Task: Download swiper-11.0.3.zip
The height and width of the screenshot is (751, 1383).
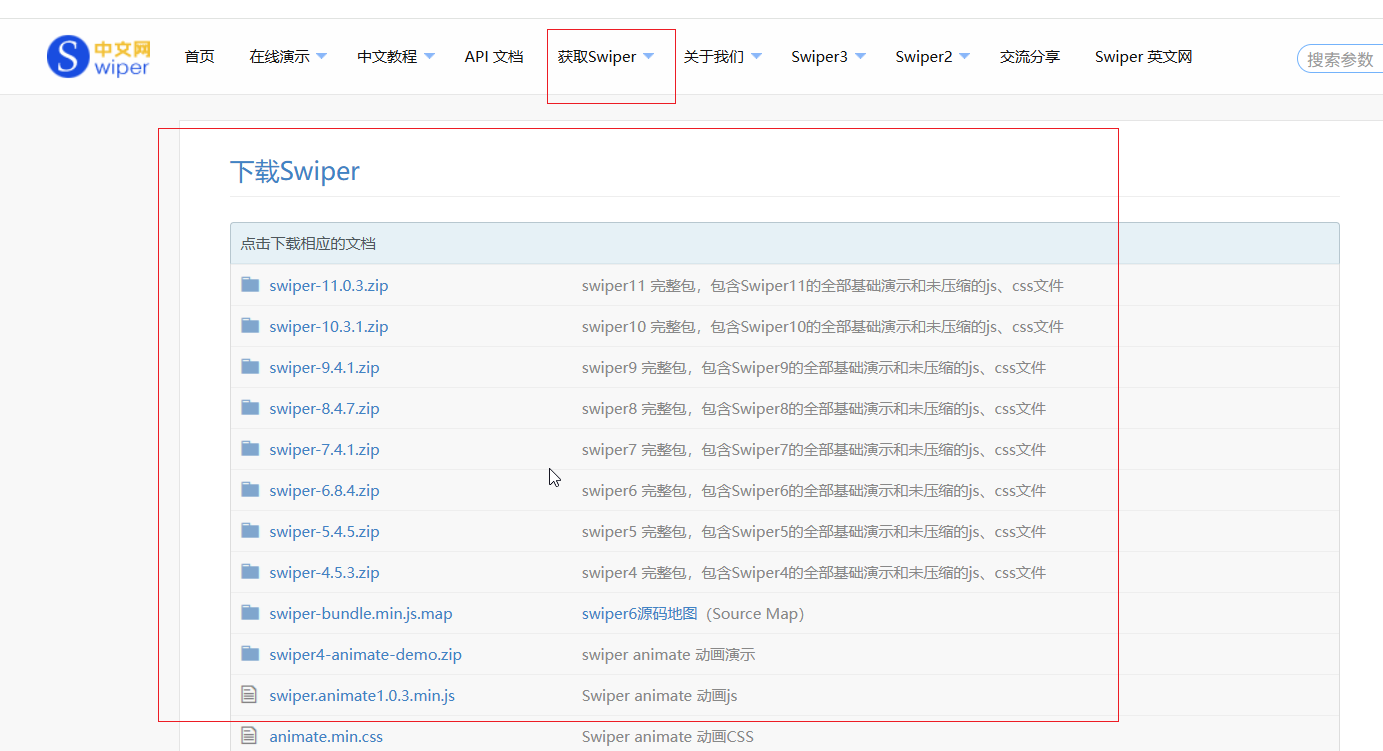Action: 329,286
